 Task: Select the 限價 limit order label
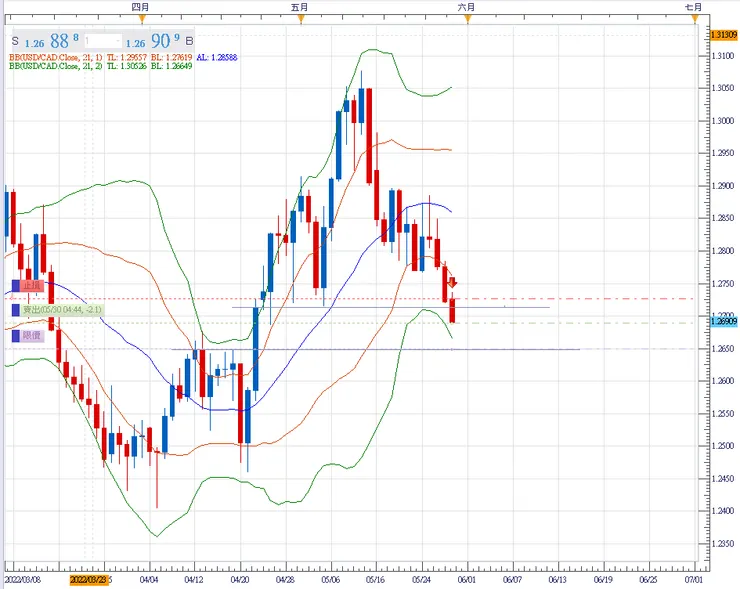tap(32, 336)
